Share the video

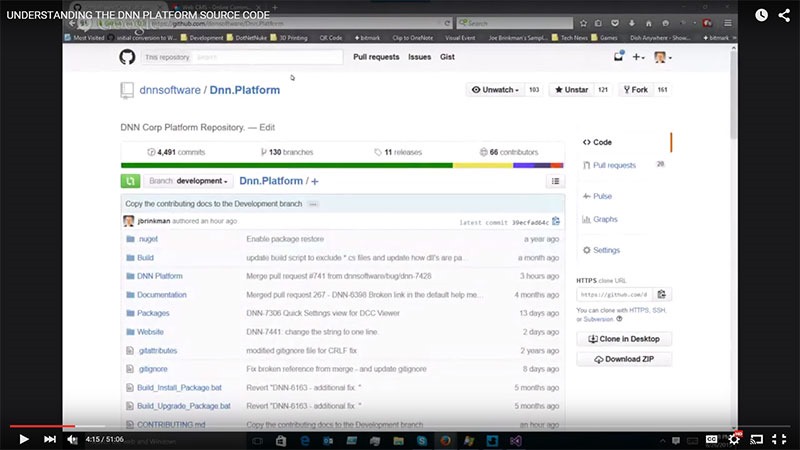click(784, 15)
